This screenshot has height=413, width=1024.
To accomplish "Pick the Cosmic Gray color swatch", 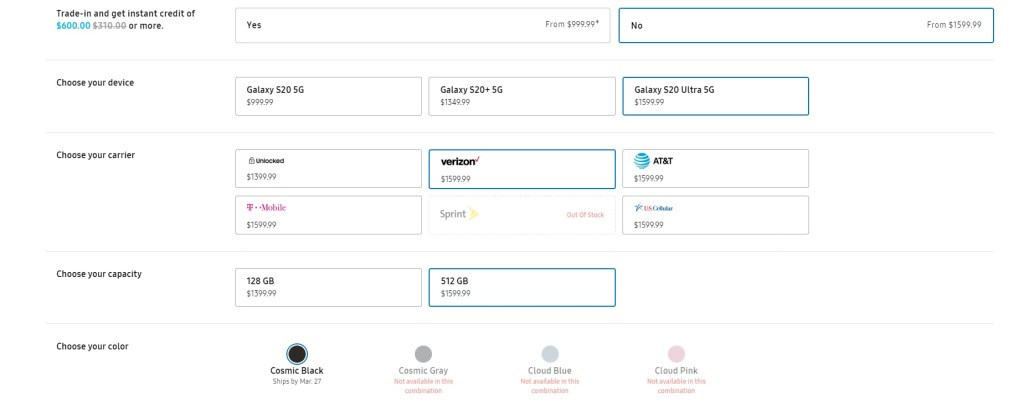I will [423, 353].
